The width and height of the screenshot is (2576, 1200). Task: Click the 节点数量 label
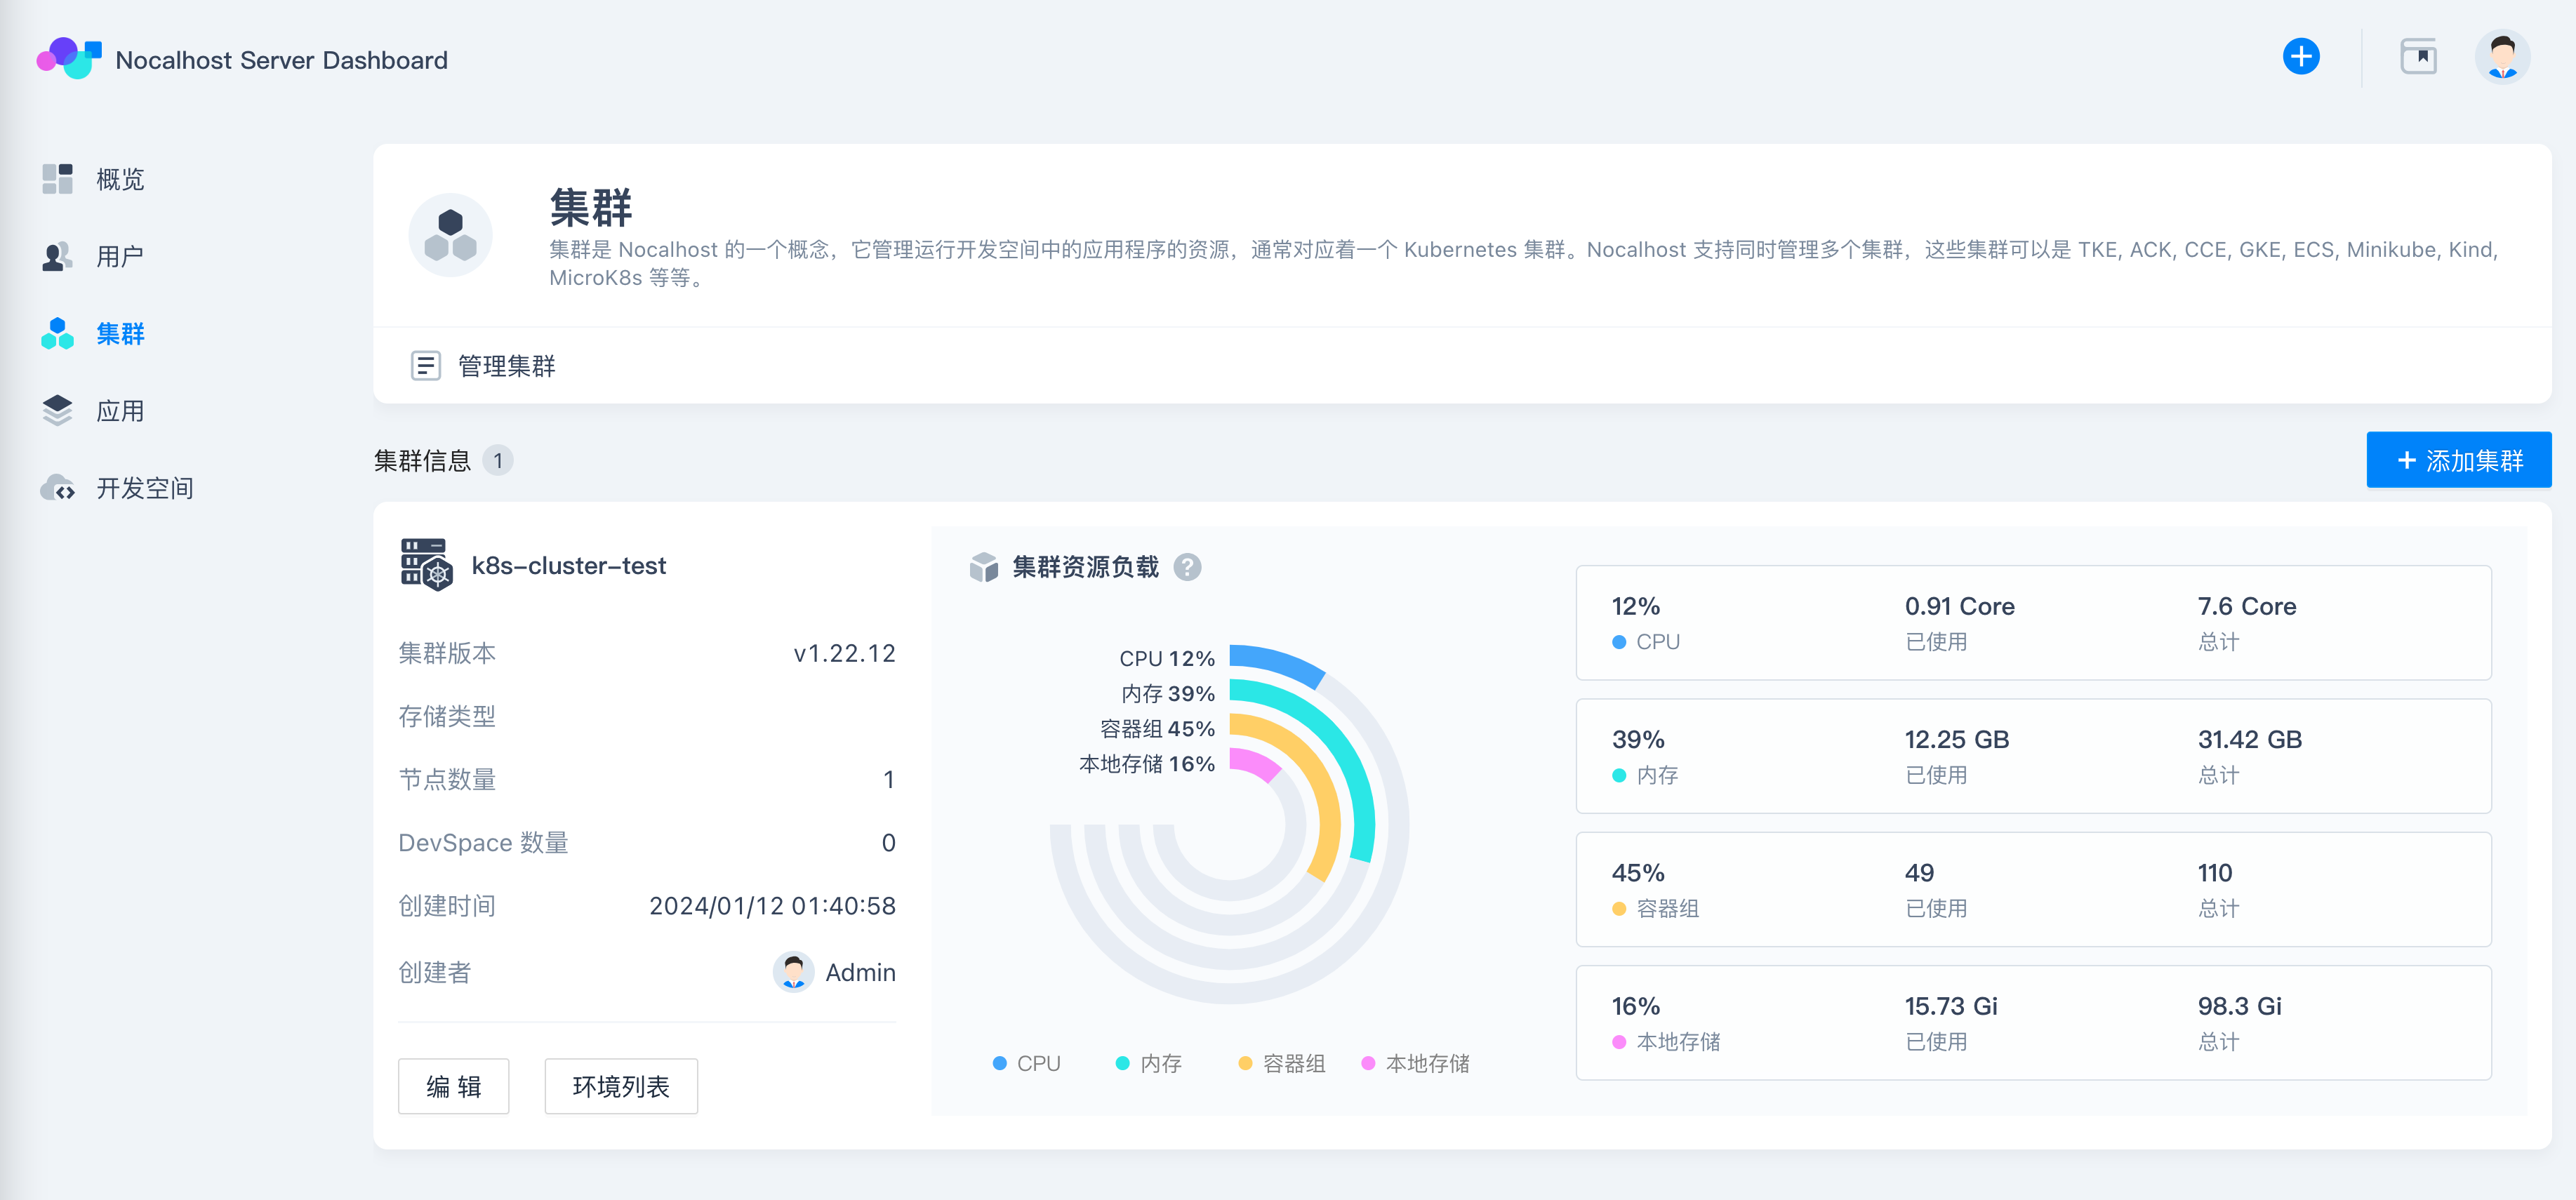(447, 779)
